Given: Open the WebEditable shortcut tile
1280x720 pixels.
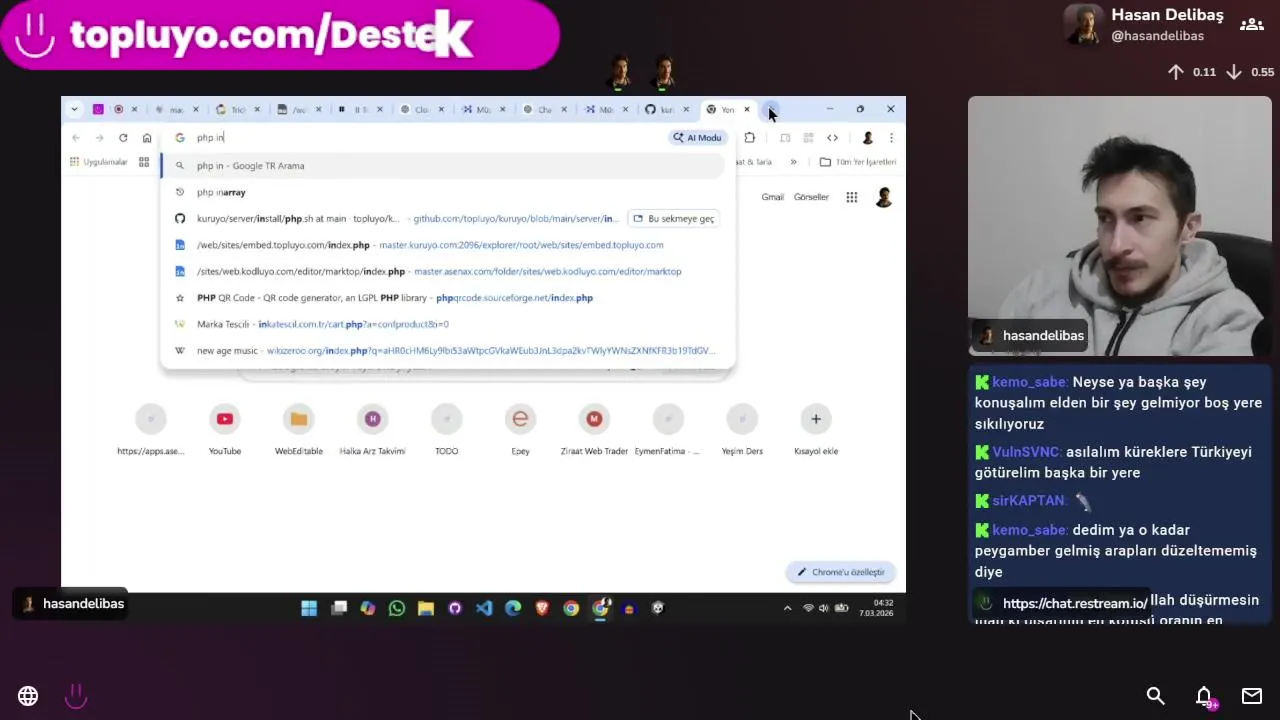Looking at the screenshot, I should coord(299,430).
